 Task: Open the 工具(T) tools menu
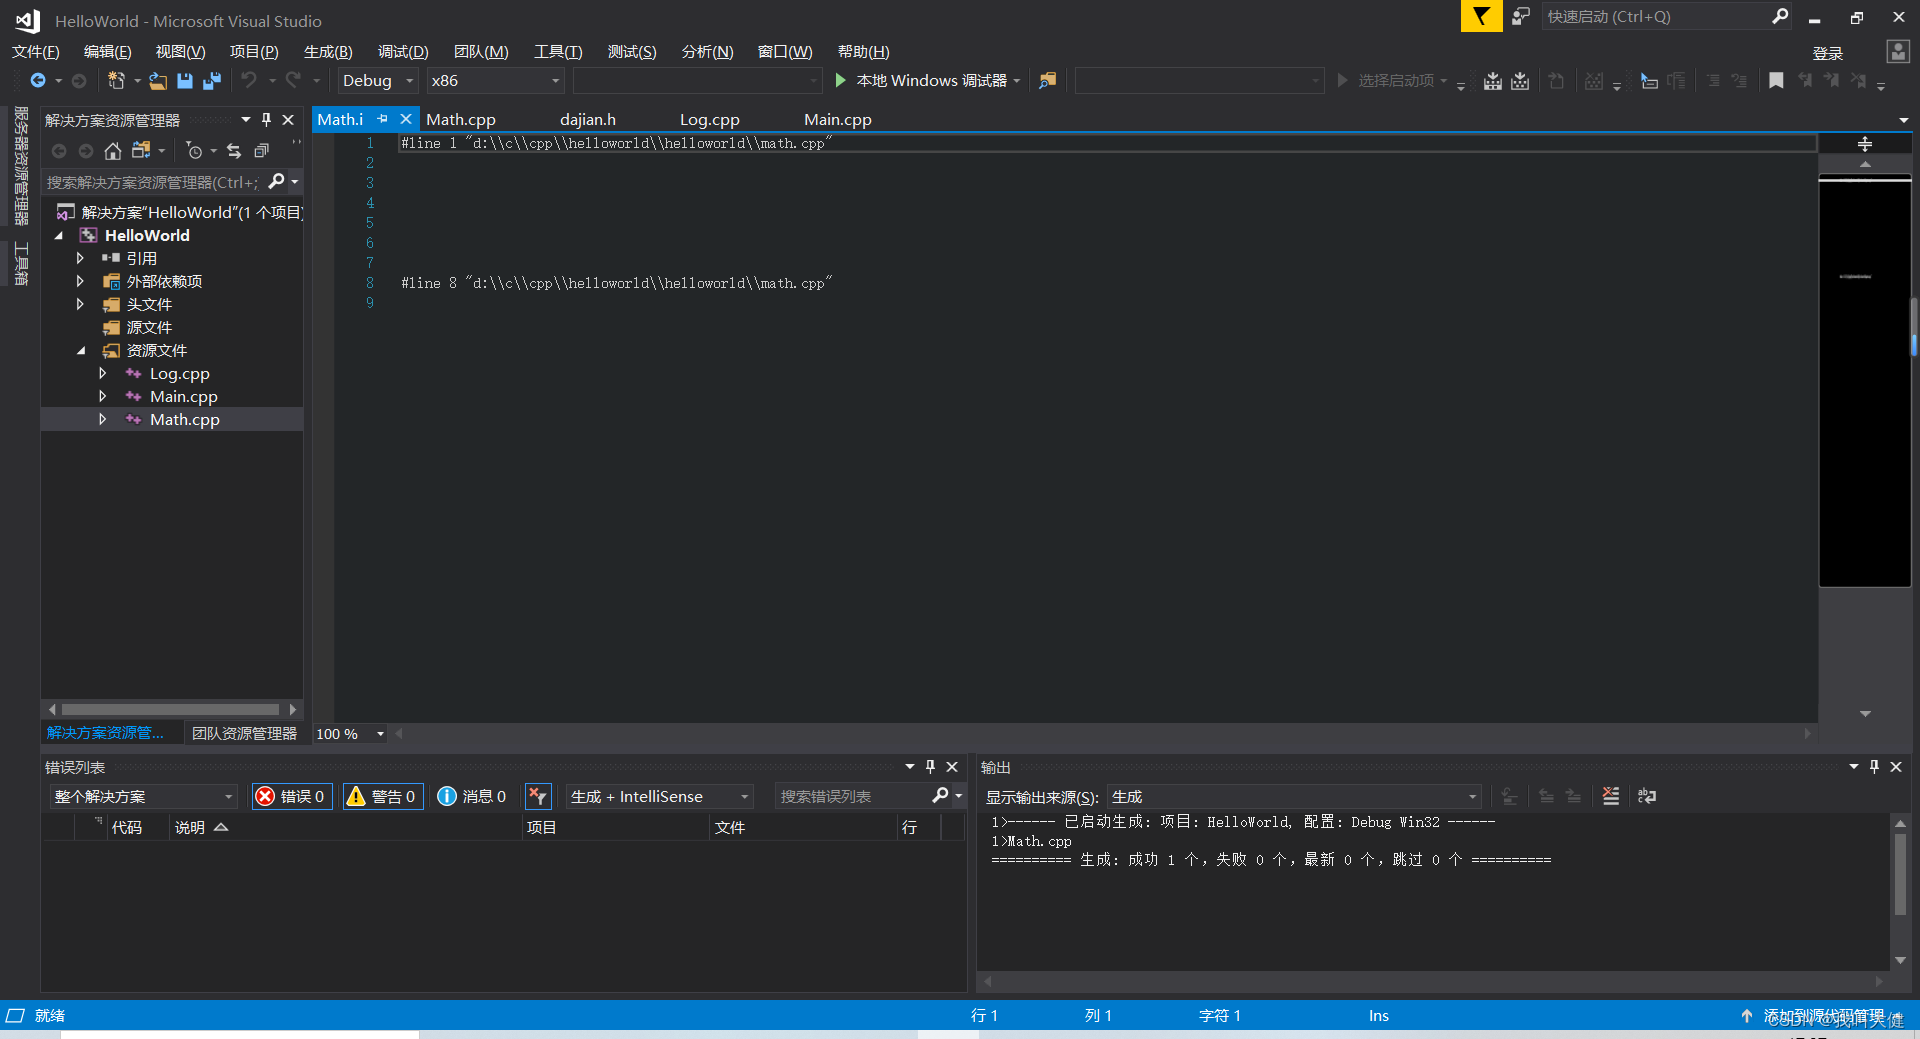pos(558,52)
